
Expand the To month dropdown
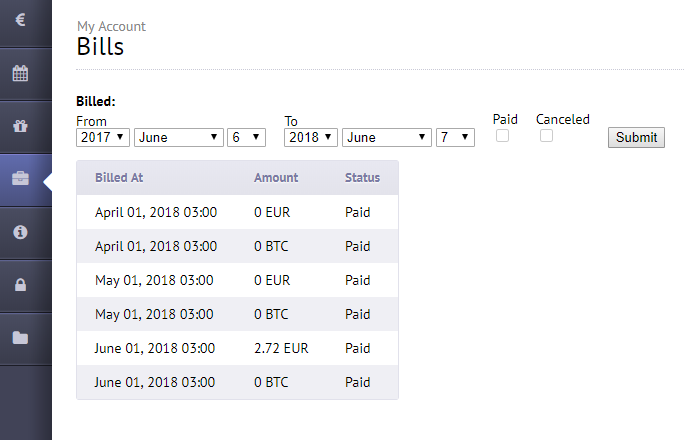pyautogui.click(x=387, y=137)
